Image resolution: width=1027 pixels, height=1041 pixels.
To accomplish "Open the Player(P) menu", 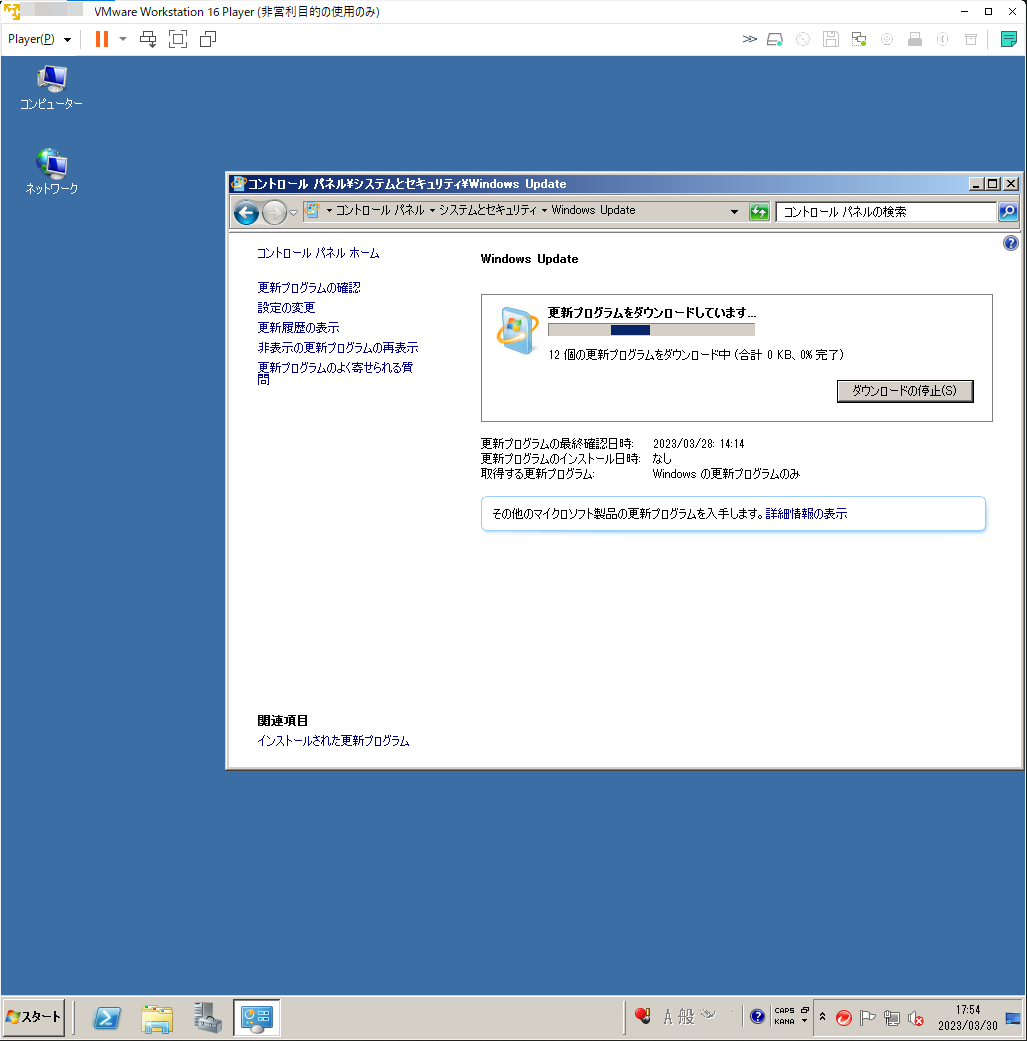I will point(39,39).
